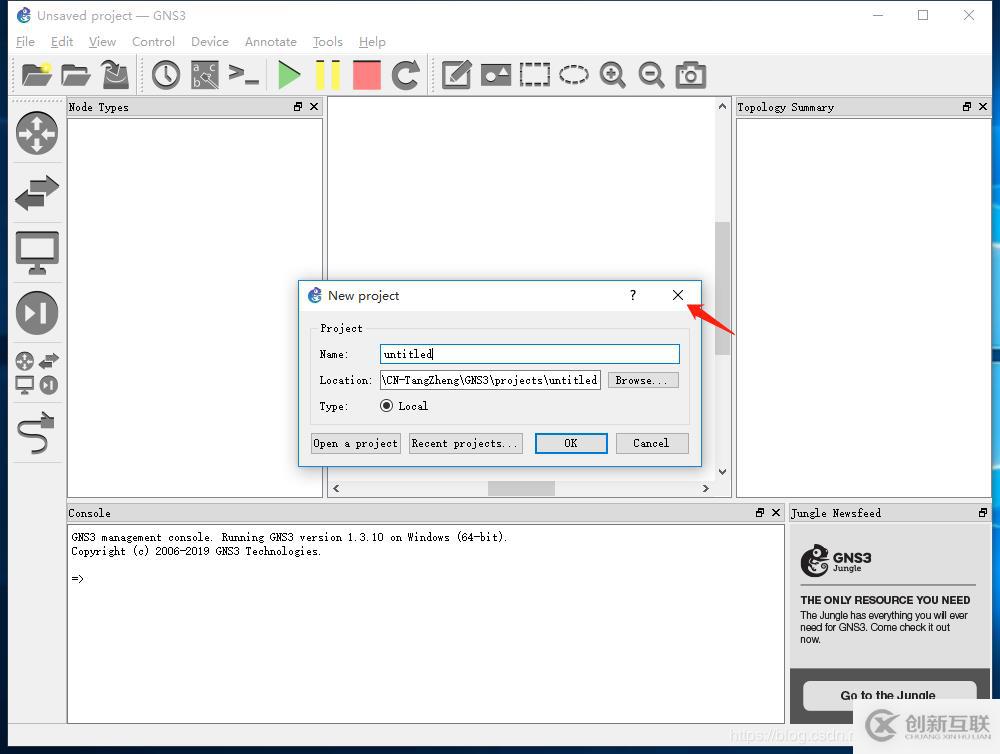This screenshot has width=1000, height=754.
Task: Click the console prompt input area
Action: (x=426, y=579)
